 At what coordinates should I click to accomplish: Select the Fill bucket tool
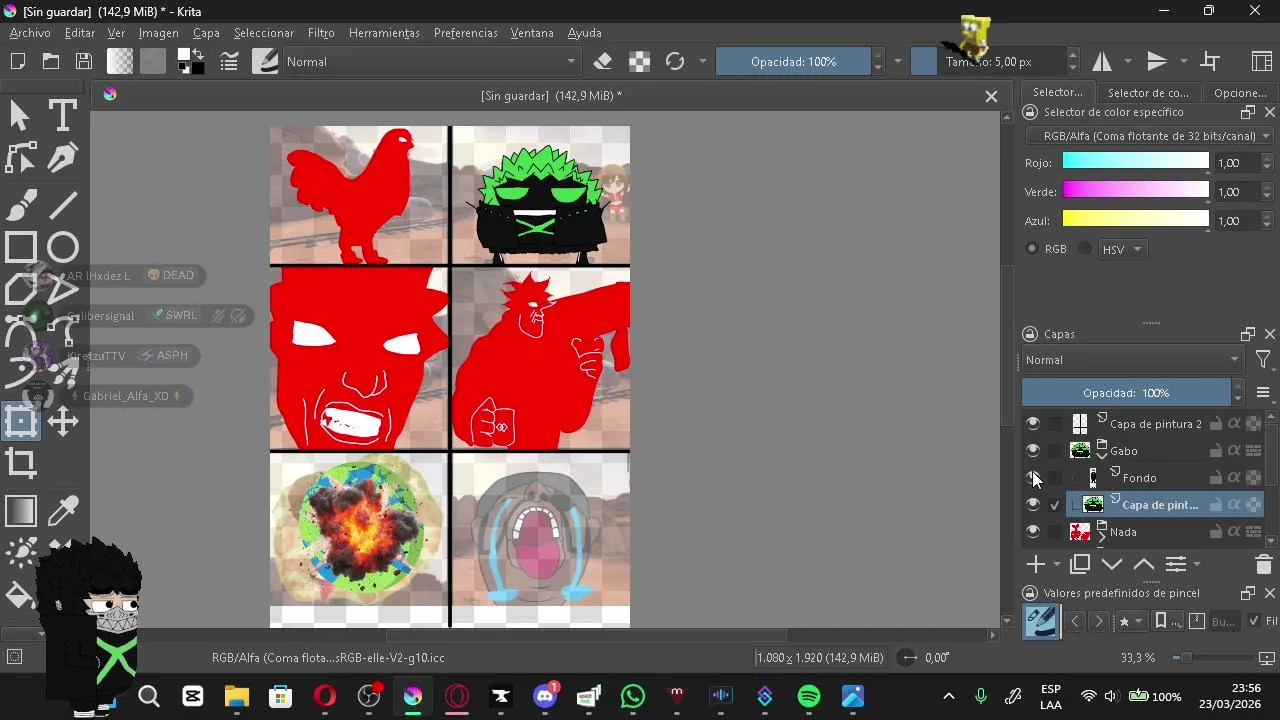pyautogui.click(x=20, y=597)
